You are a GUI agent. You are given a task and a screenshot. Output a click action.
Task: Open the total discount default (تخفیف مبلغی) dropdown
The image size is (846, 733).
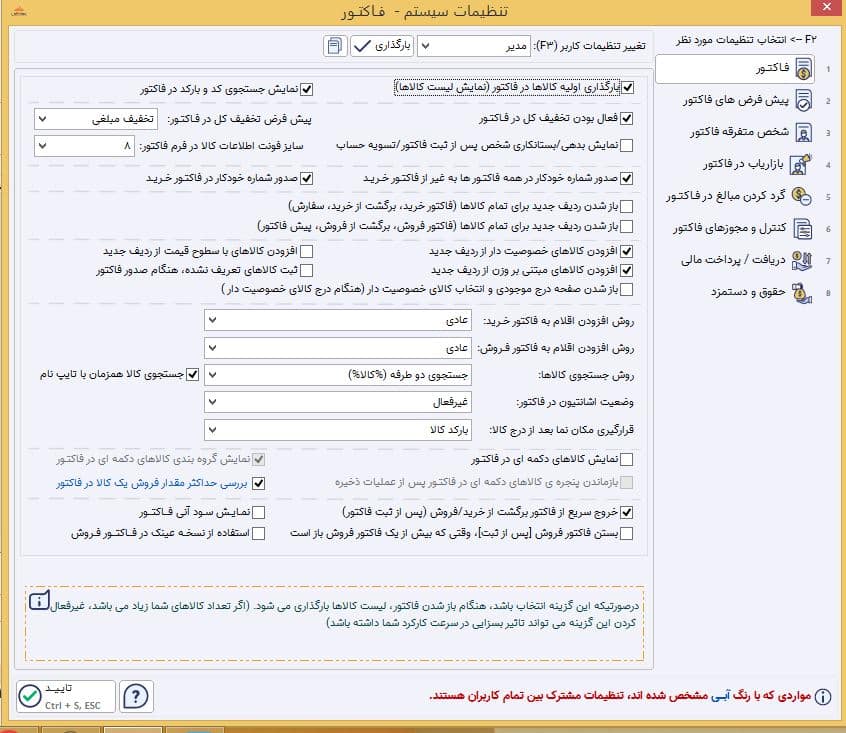[96, 119]
